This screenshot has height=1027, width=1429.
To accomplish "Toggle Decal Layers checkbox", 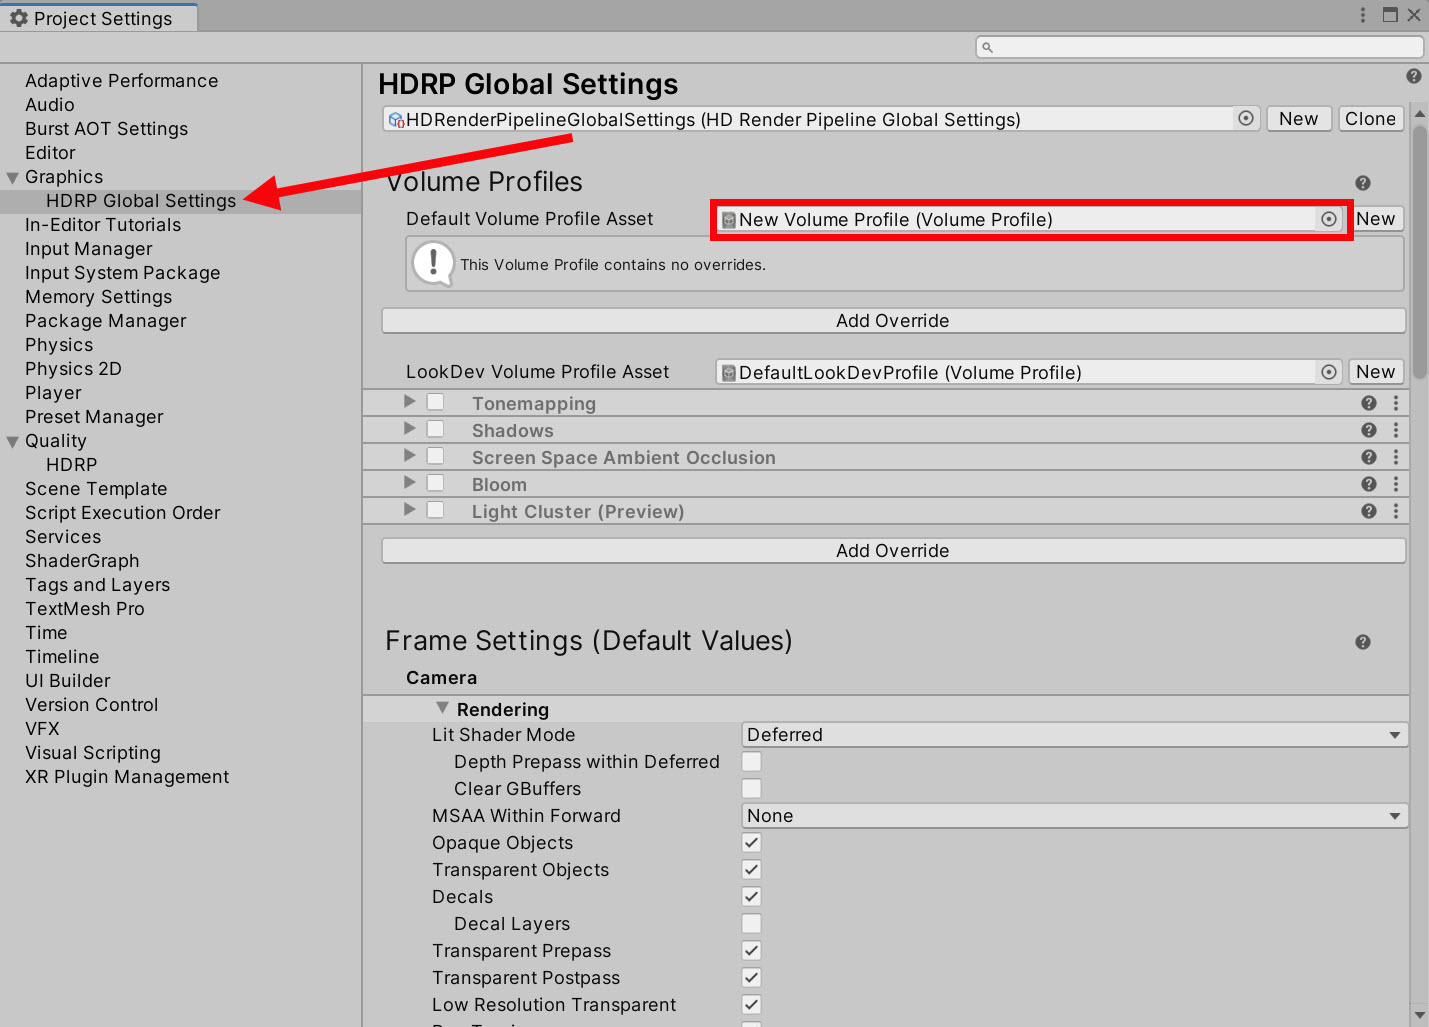I will coord(752,924).
